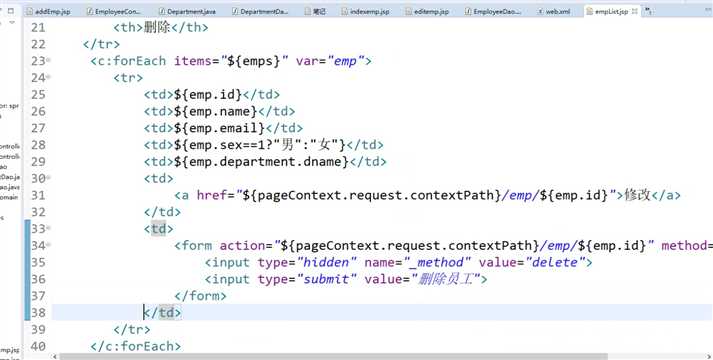This screenshot has height=360, width=713.
Task: Click the ${emp.id} expression on line 25
Action: pos(208,95)
